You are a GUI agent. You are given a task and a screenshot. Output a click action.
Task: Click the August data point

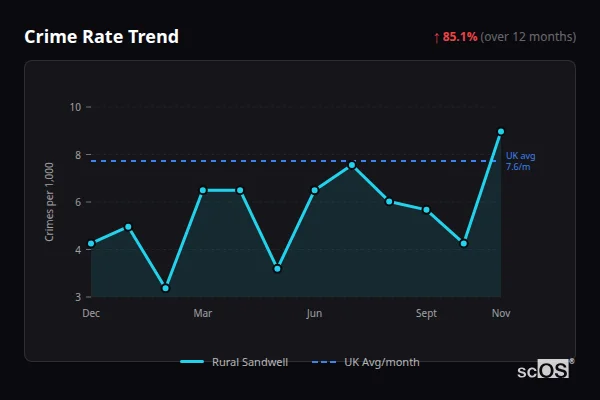point(389,201)
